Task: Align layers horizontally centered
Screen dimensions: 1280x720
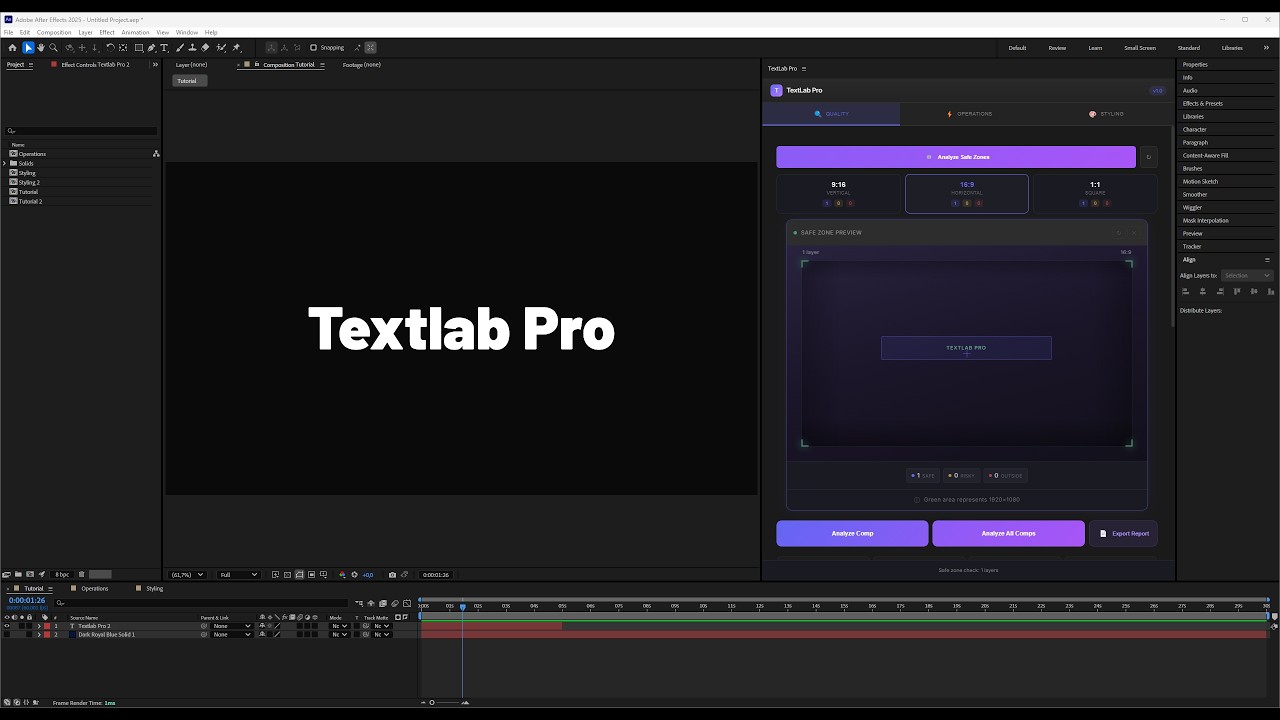Action: point(1203,291)
